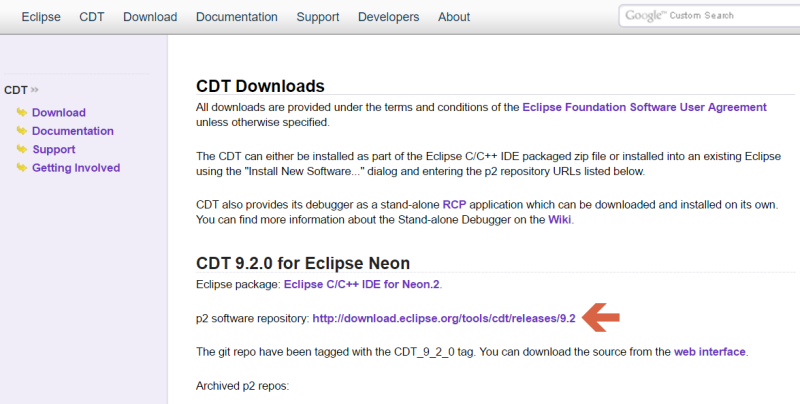Viewport: 800px width, 404px height.
Task: Open the Support top navigation item
Action: point(318,17)
